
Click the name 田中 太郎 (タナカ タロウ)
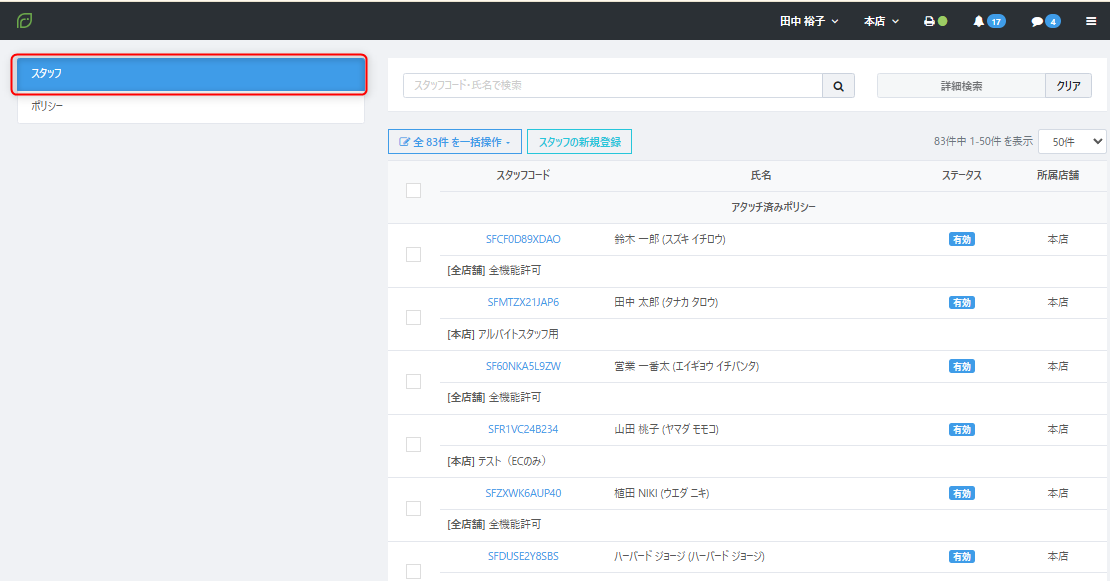point(666,302)
